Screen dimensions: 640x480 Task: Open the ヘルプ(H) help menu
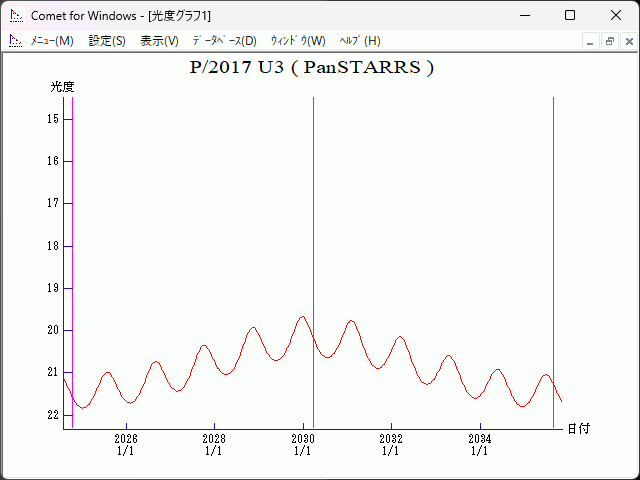pyautogui.click(x=360, y=41)
